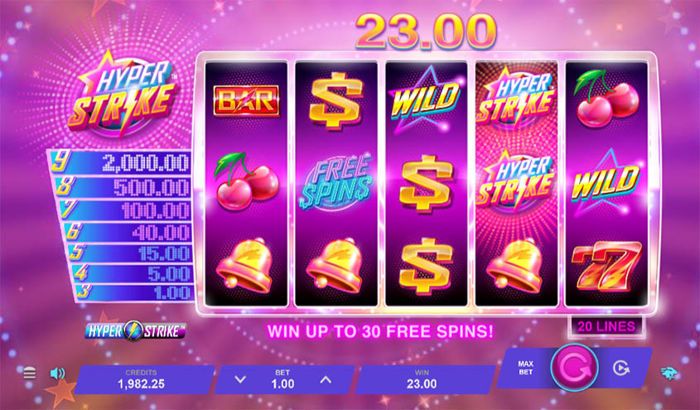Click the WIN amount field

pos(422,379)
